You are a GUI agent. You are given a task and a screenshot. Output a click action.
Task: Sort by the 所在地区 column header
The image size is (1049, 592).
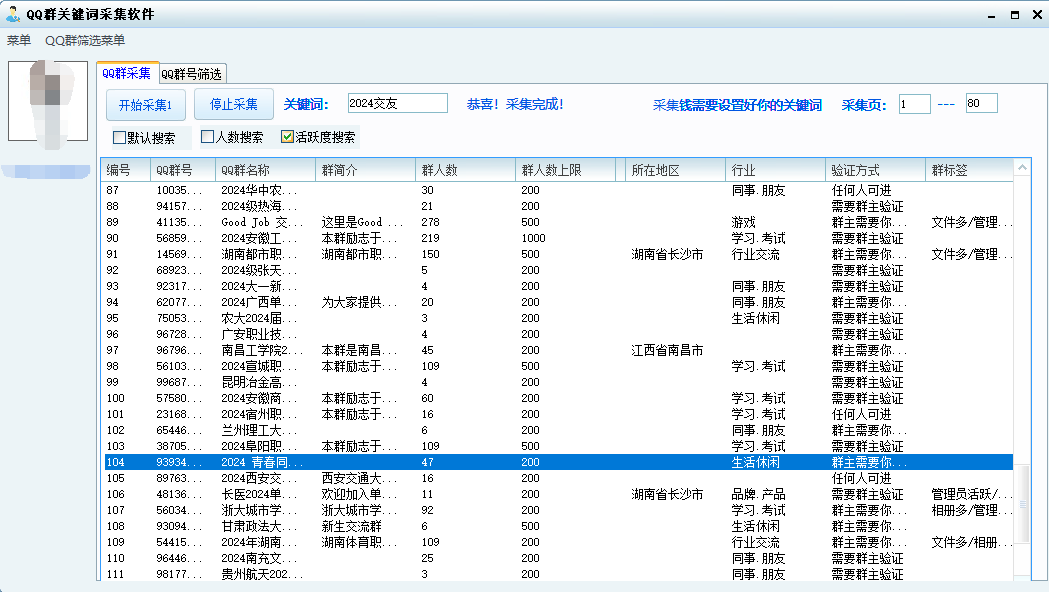(x=675, y=170)
